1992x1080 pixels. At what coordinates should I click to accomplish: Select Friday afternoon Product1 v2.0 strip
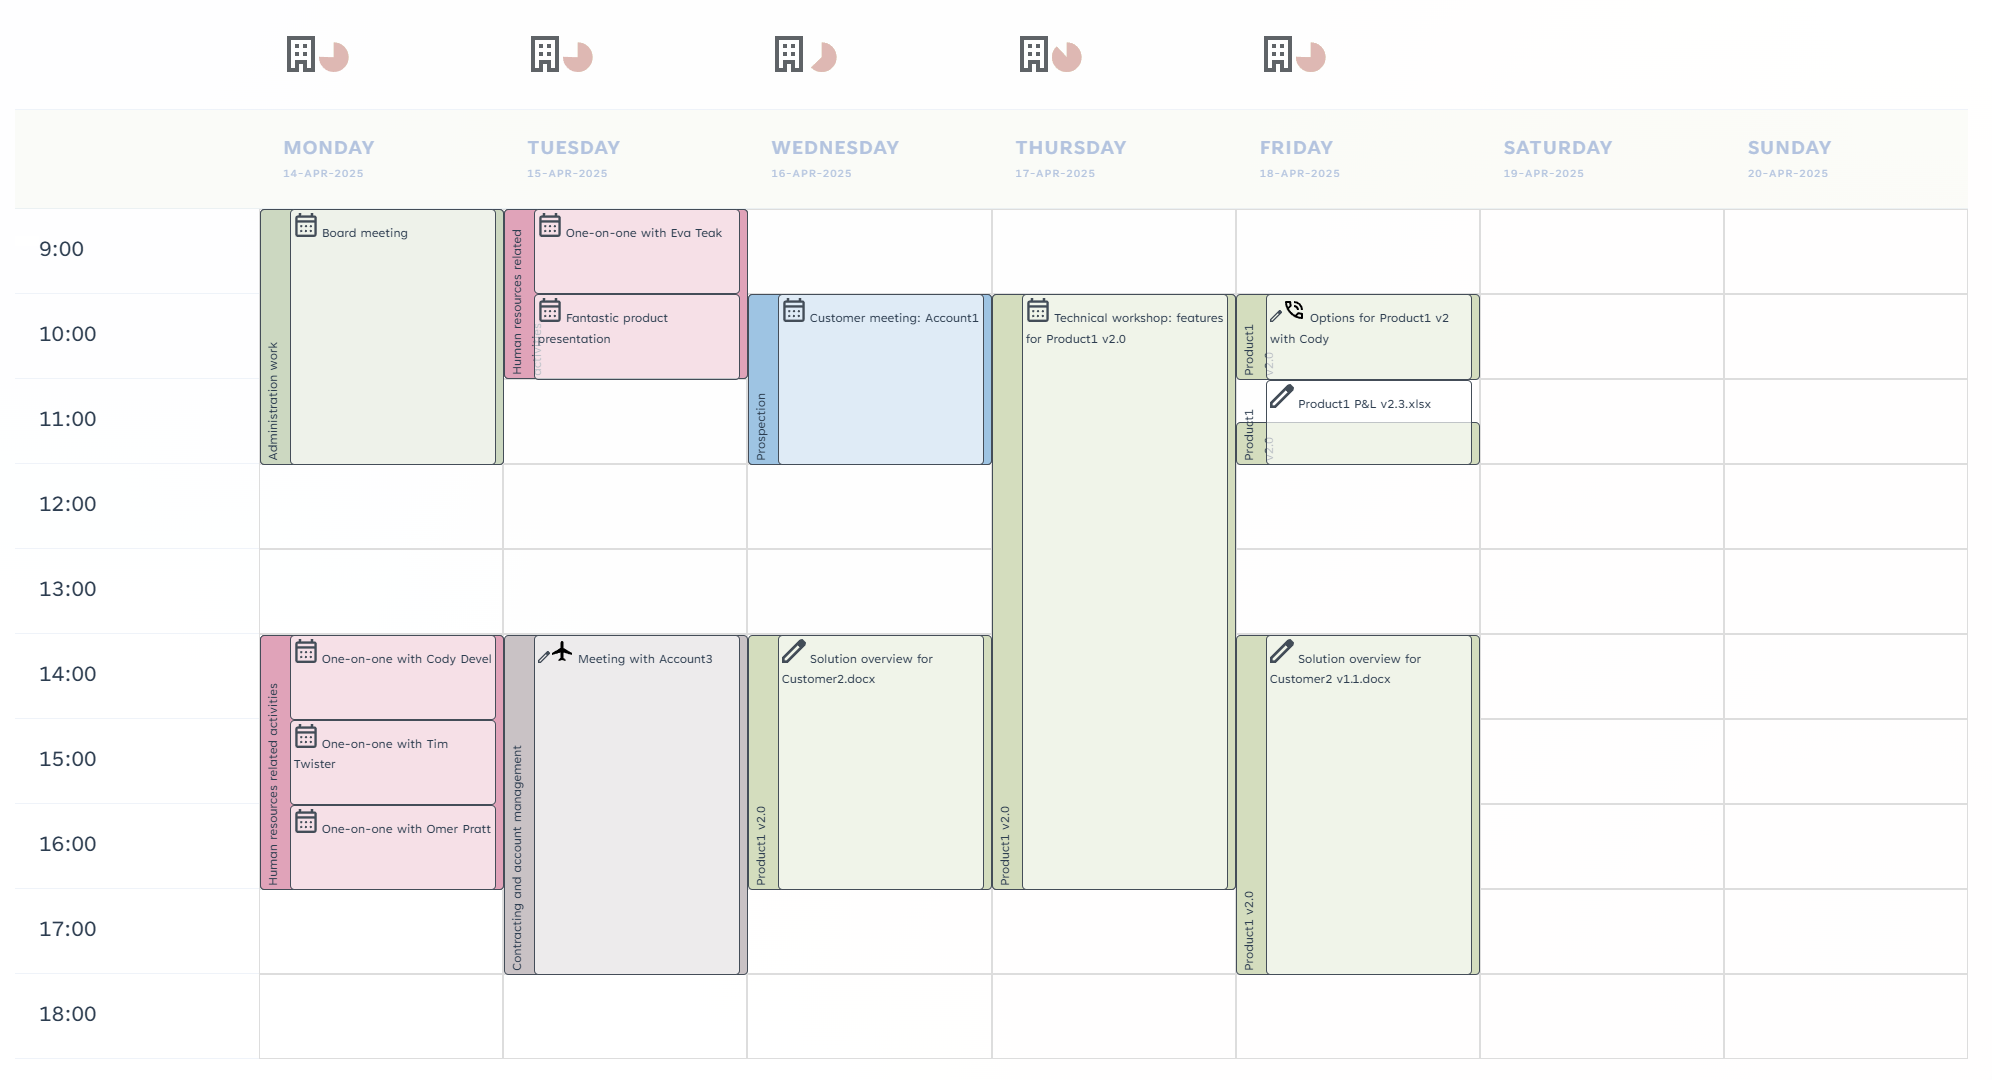click(1251, 804)
